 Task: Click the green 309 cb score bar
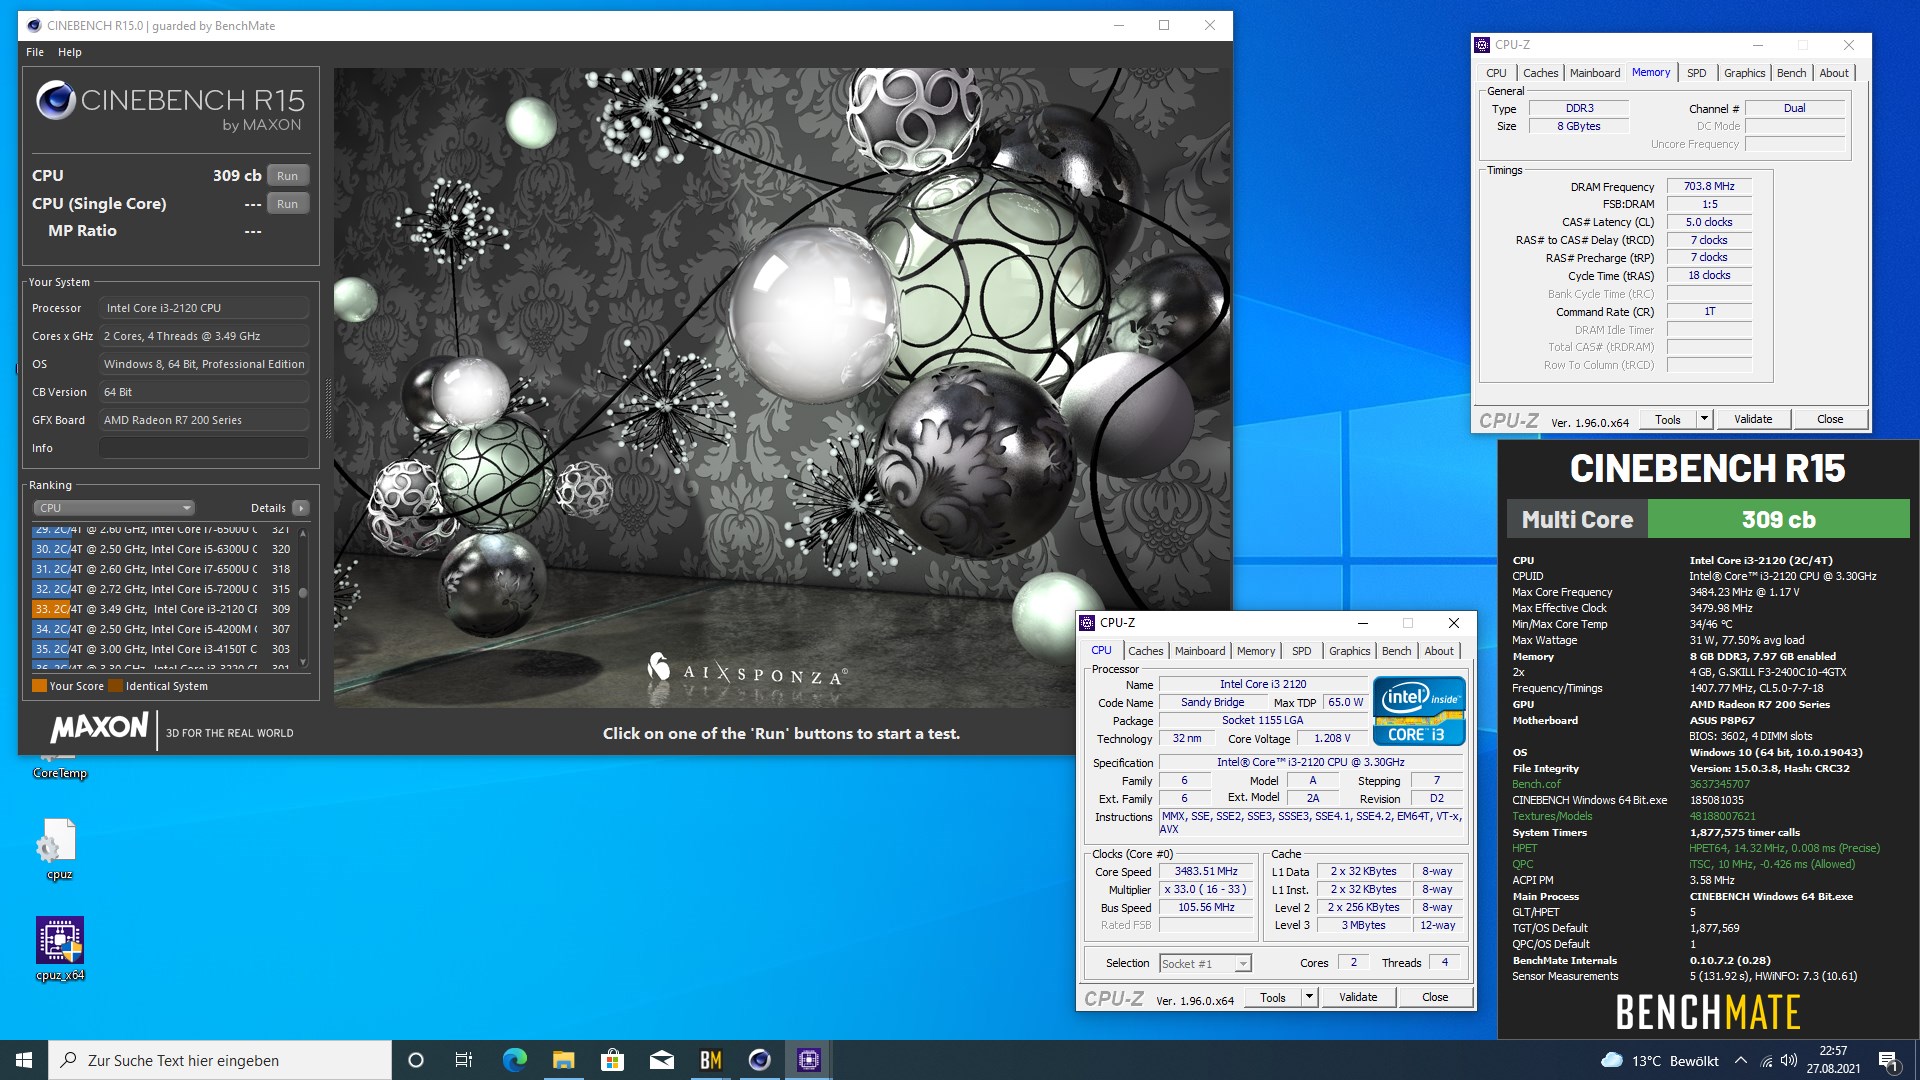point(1778,519)
